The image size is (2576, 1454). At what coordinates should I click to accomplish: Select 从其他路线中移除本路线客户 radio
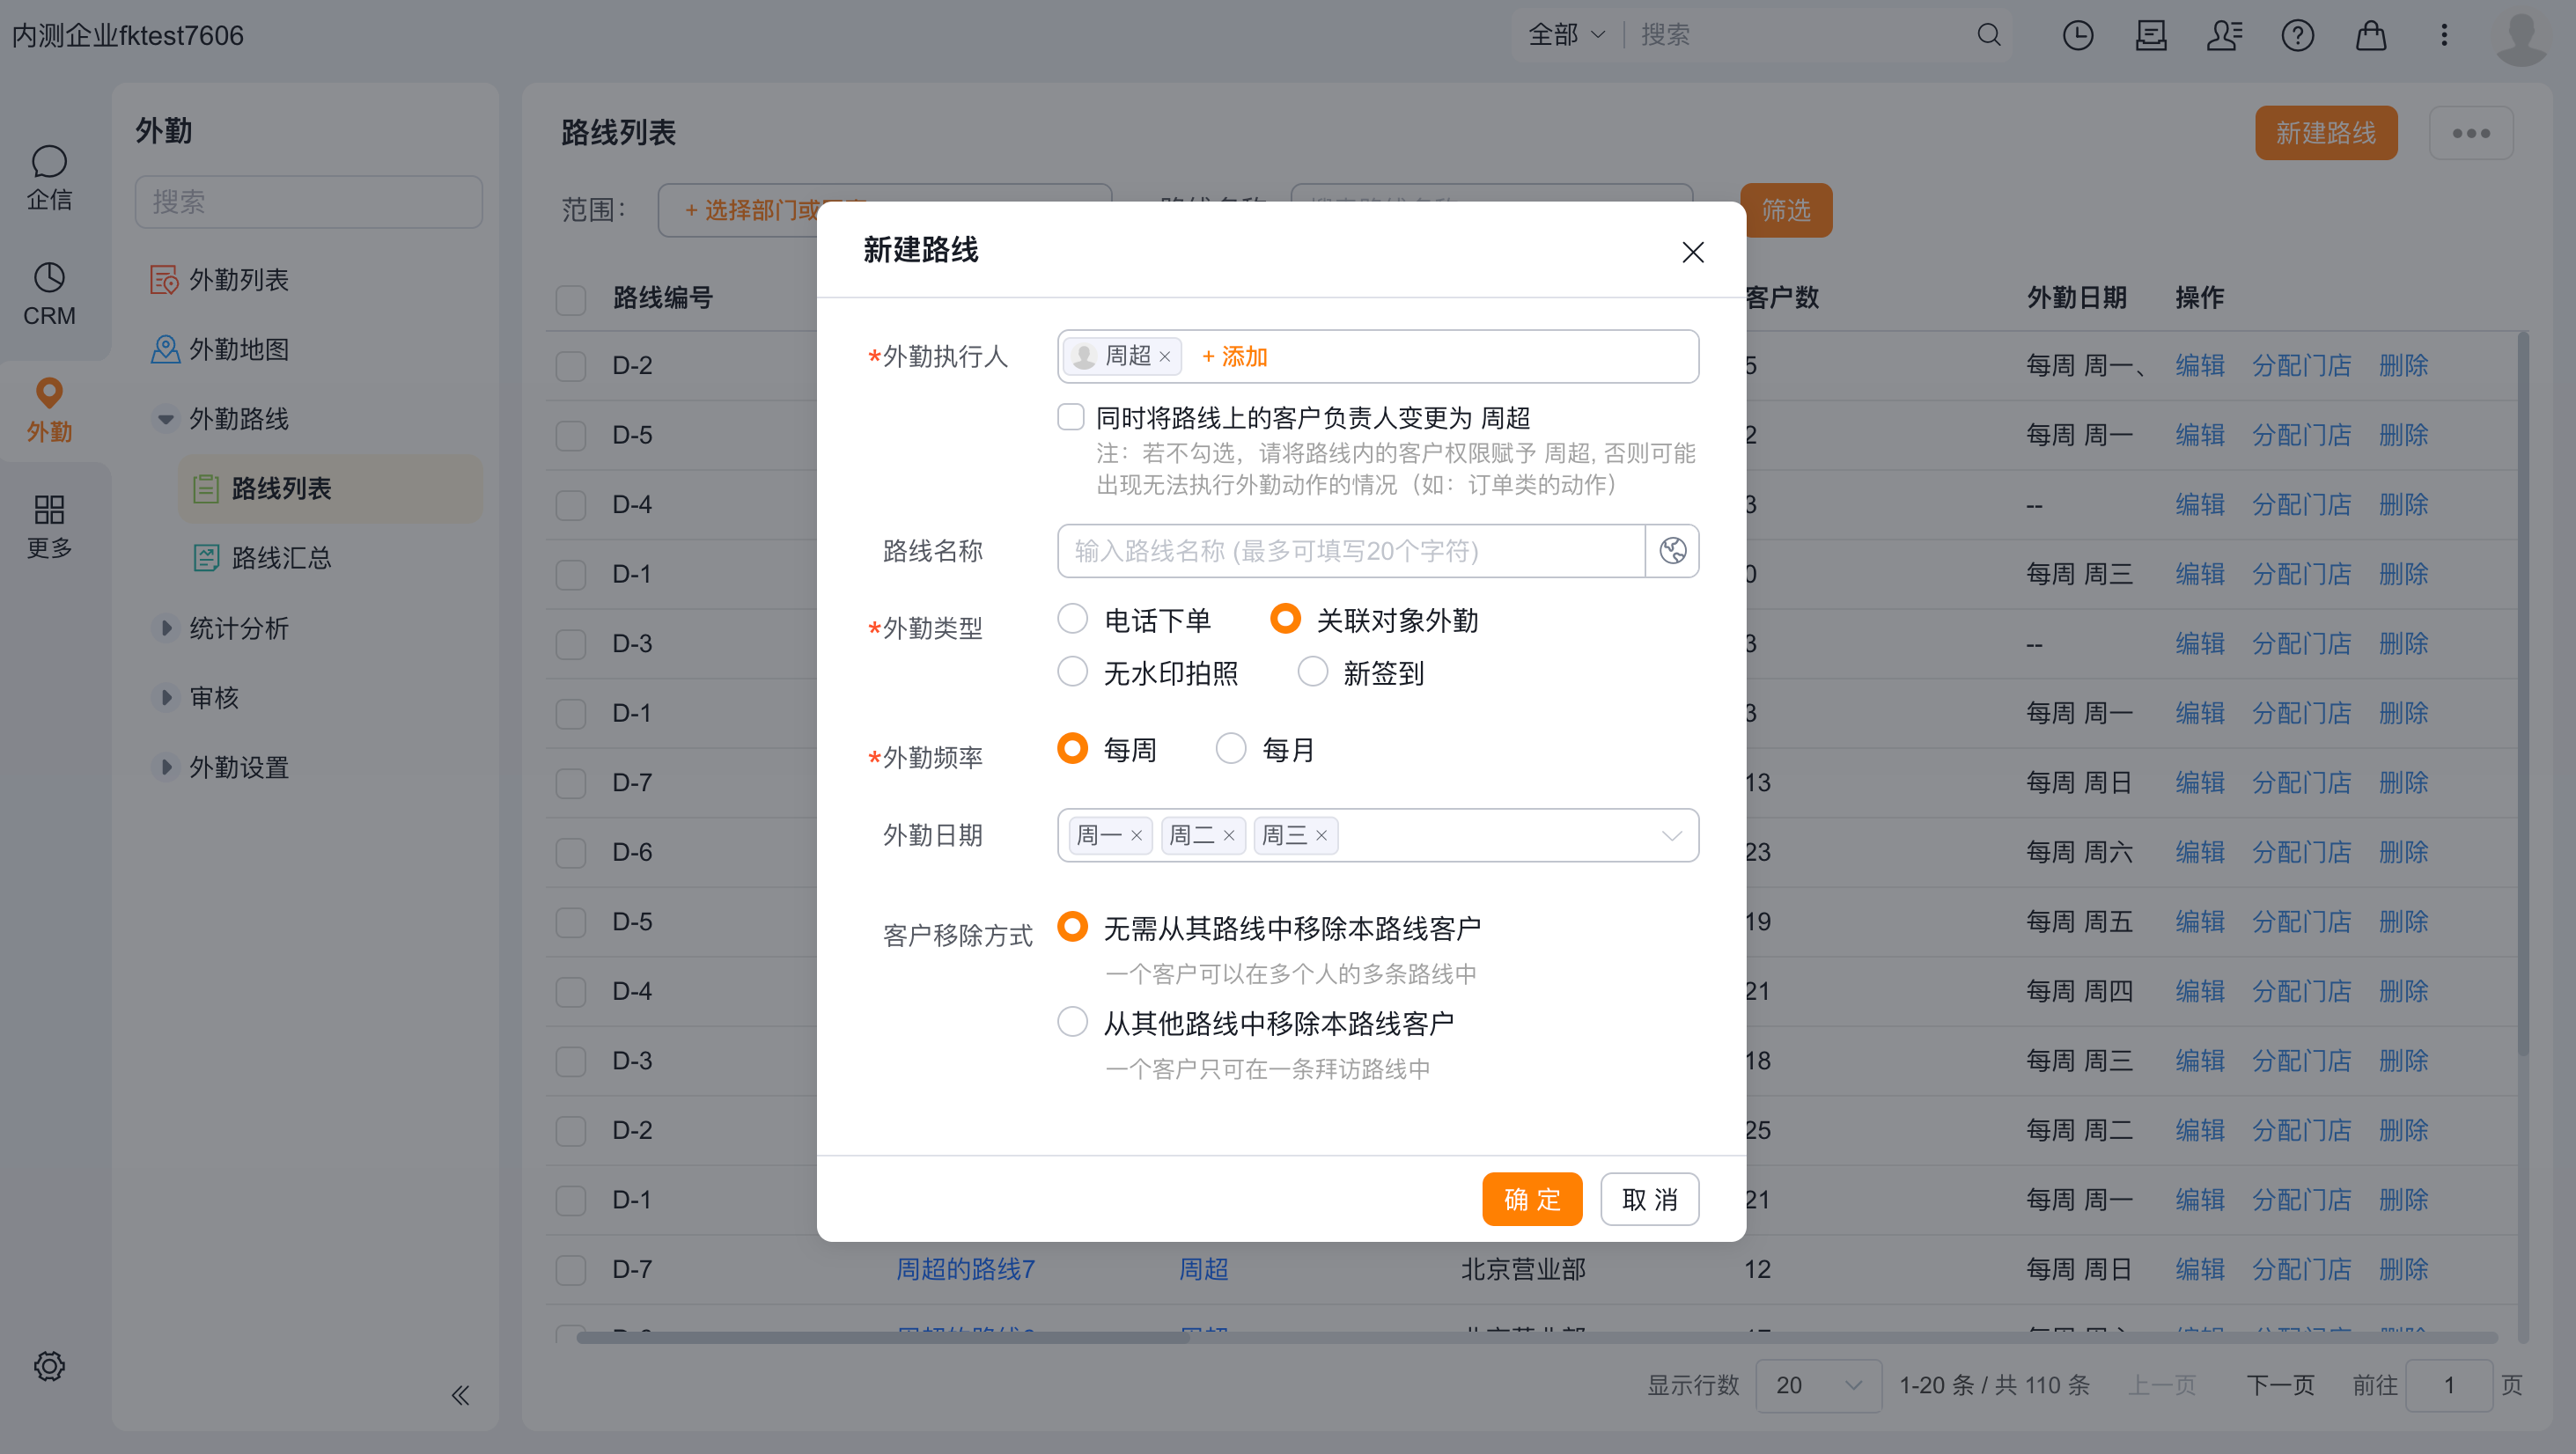pyautogui.click(x=1072, y=1022)
